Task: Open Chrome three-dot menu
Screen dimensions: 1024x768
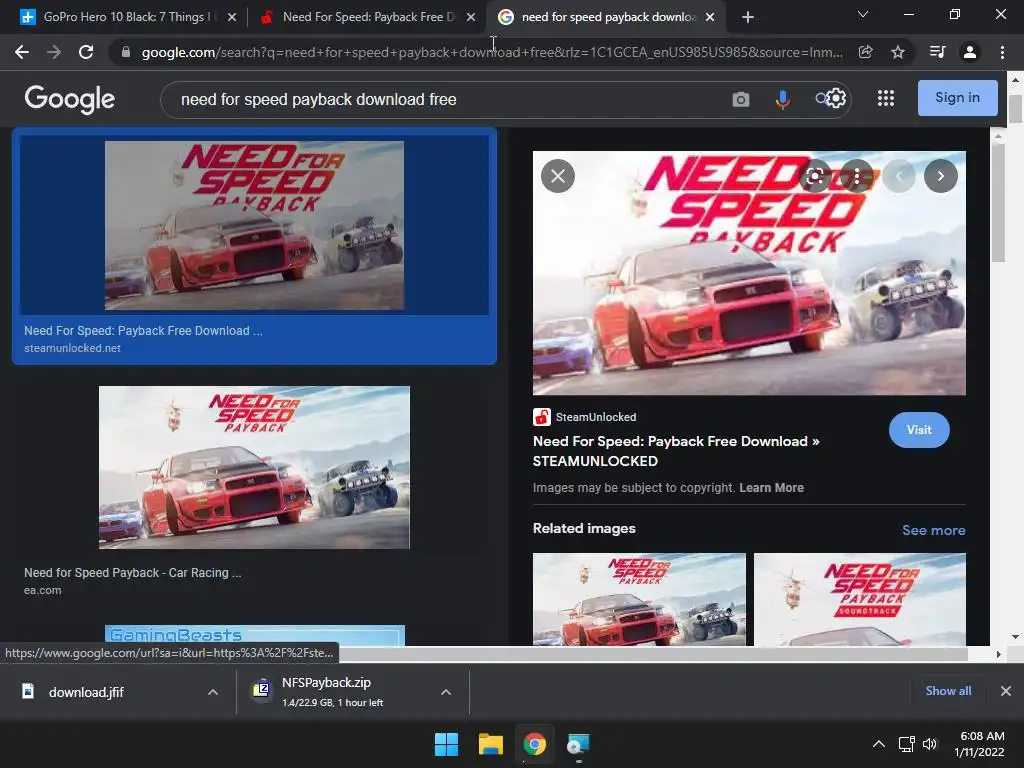Action: coord(1002,52)
